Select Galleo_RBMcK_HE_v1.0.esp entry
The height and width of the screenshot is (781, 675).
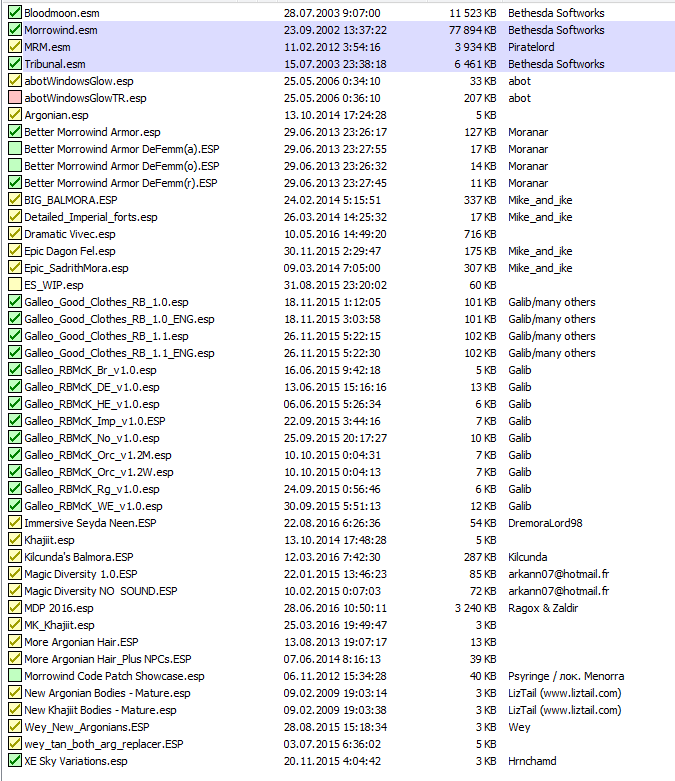click(x=92, y=404)
